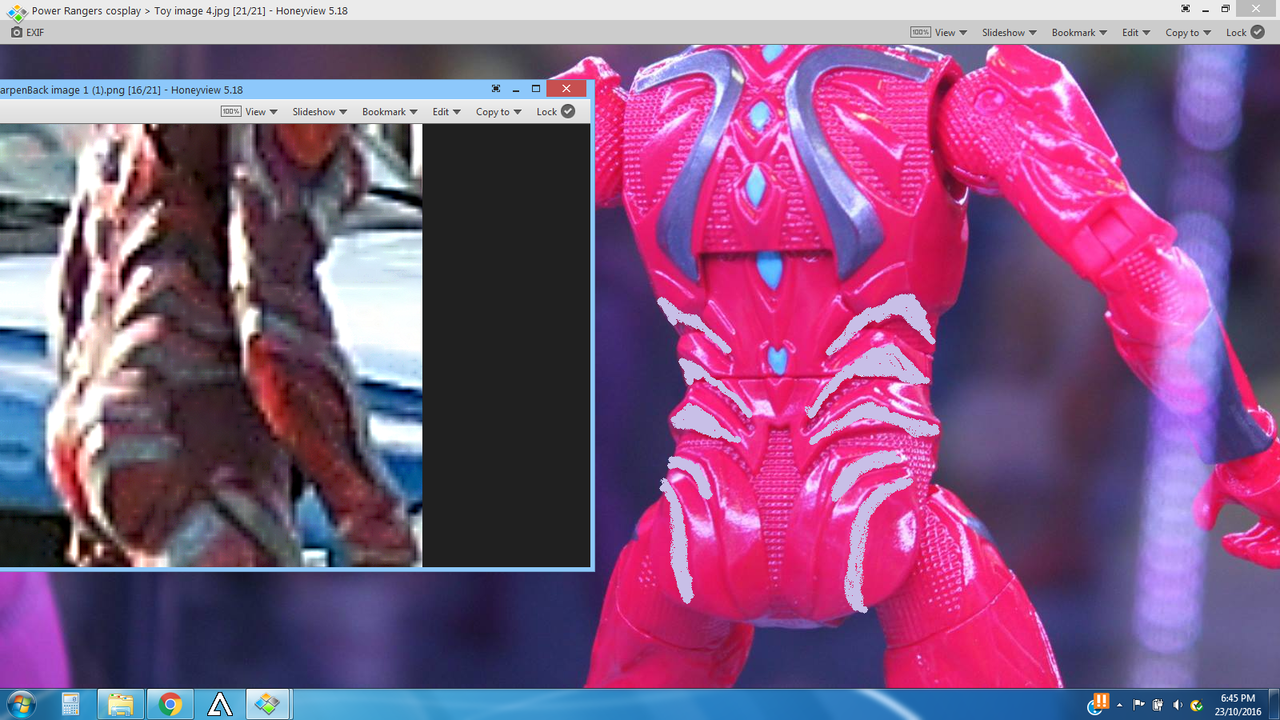Click the Windows Start button

click(x=20, y=704)
